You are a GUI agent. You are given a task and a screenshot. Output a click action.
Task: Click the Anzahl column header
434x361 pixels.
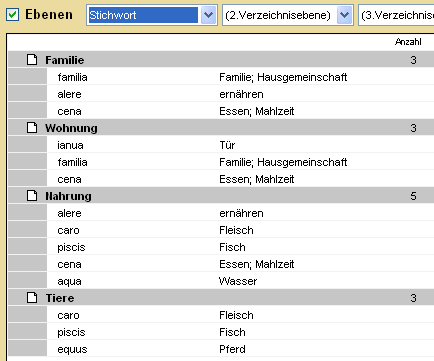click(408, 42)
